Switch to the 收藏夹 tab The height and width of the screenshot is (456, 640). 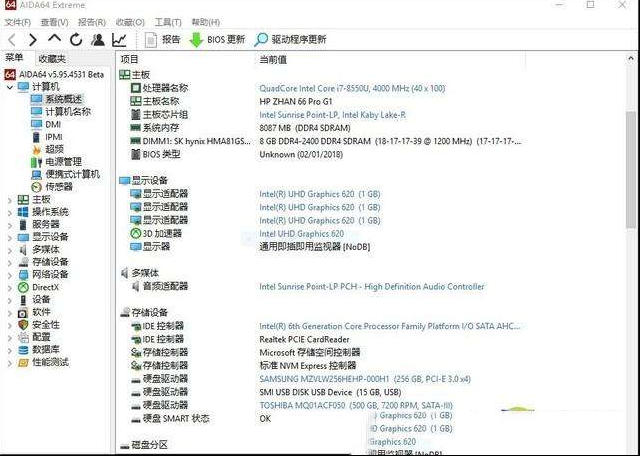[52, 59]
